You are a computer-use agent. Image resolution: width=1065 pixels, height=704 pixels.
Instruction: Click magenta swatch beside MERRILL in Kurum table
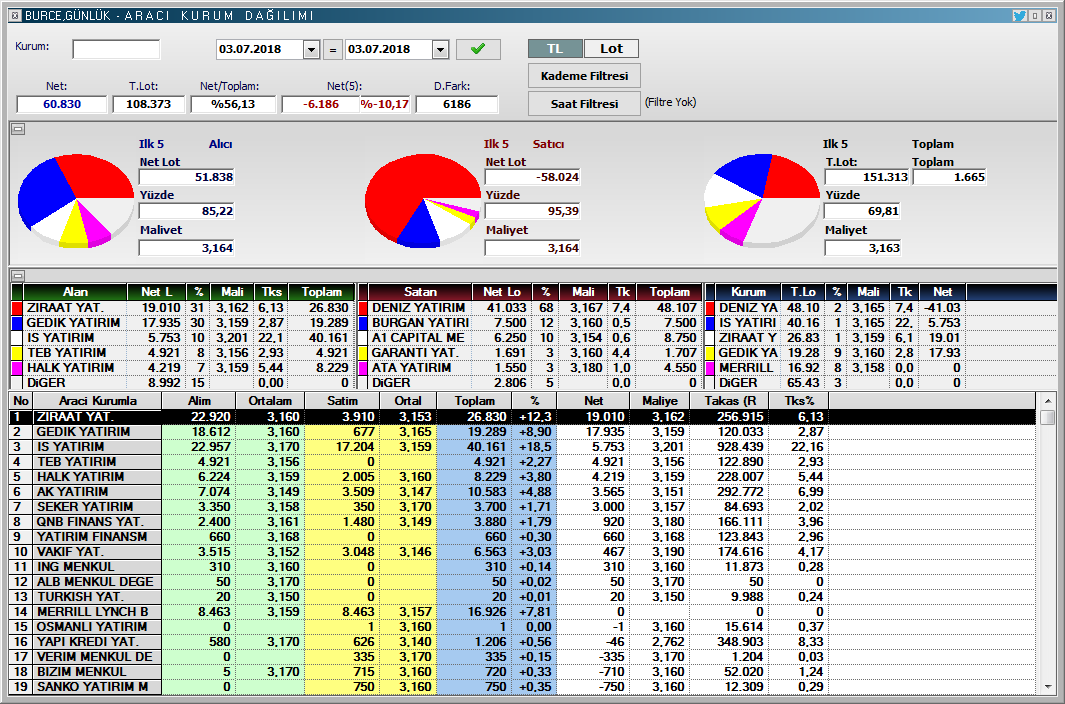710,368
